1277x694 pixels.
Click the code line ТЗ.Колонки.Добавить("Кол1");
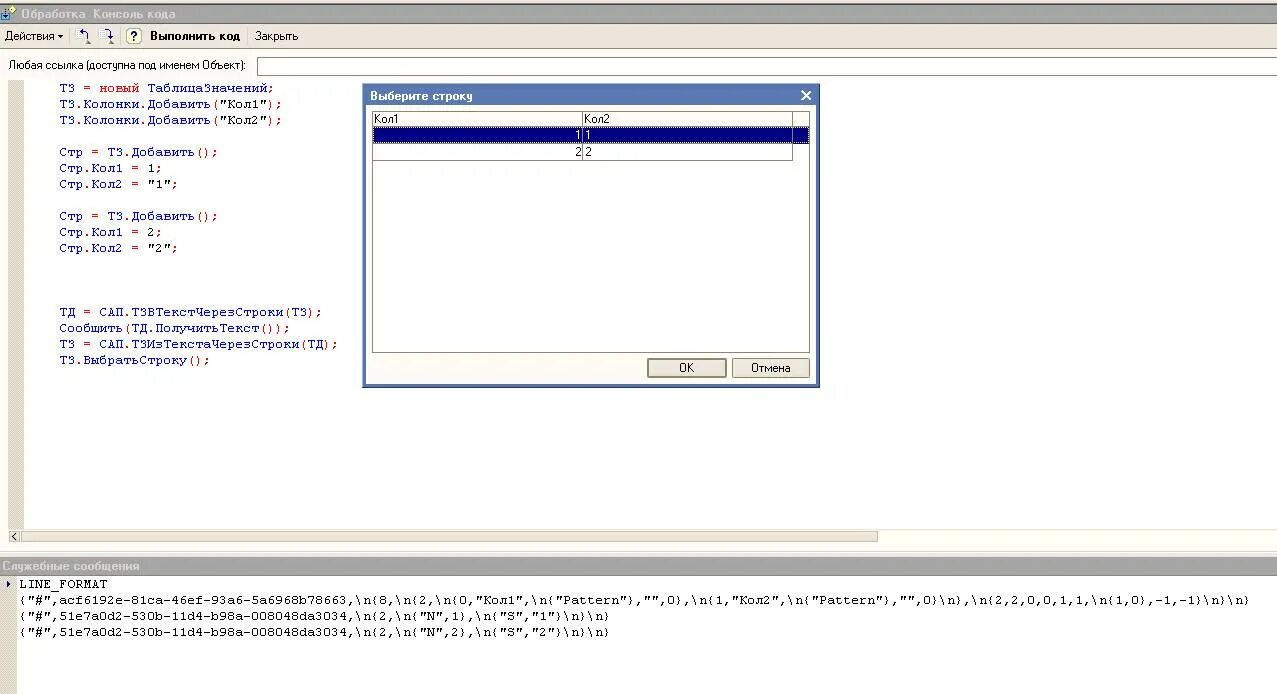pyautogui.click(x=171, y=104)
